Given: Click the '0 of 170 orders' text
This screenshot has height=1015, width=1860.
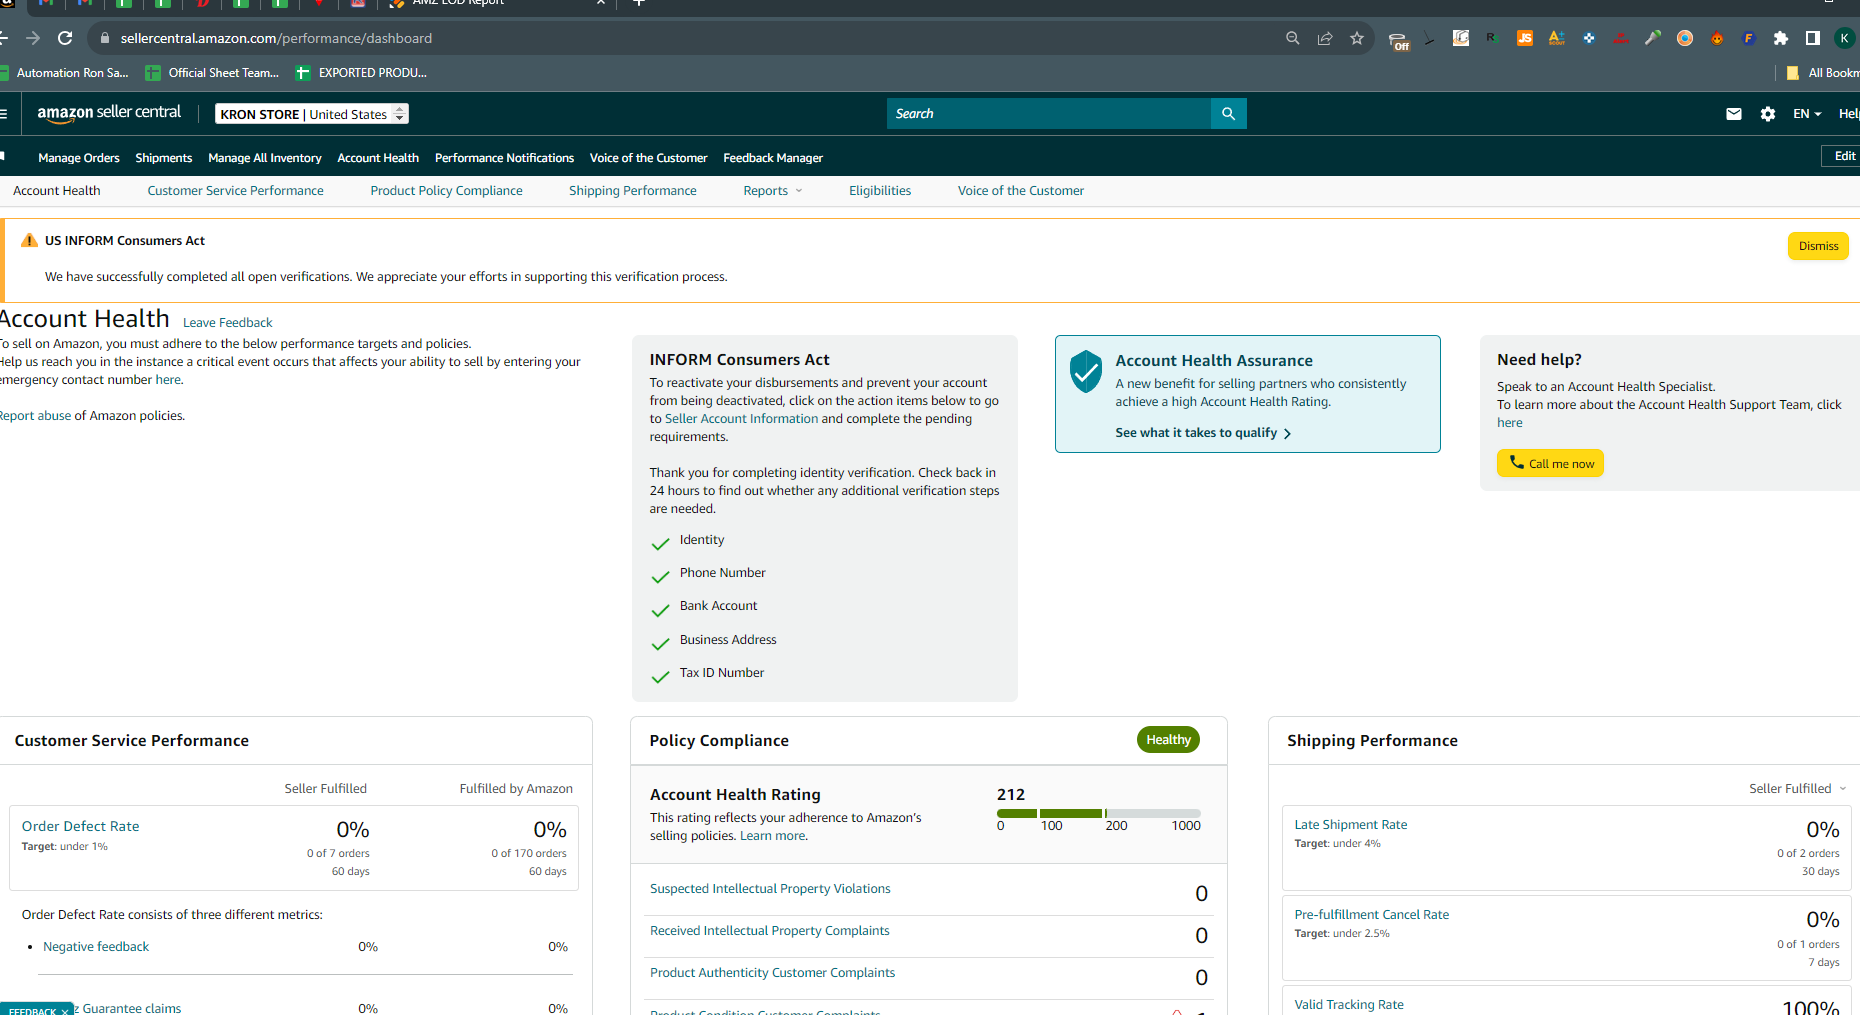Looking at the screenshot, I should (529, 854).
